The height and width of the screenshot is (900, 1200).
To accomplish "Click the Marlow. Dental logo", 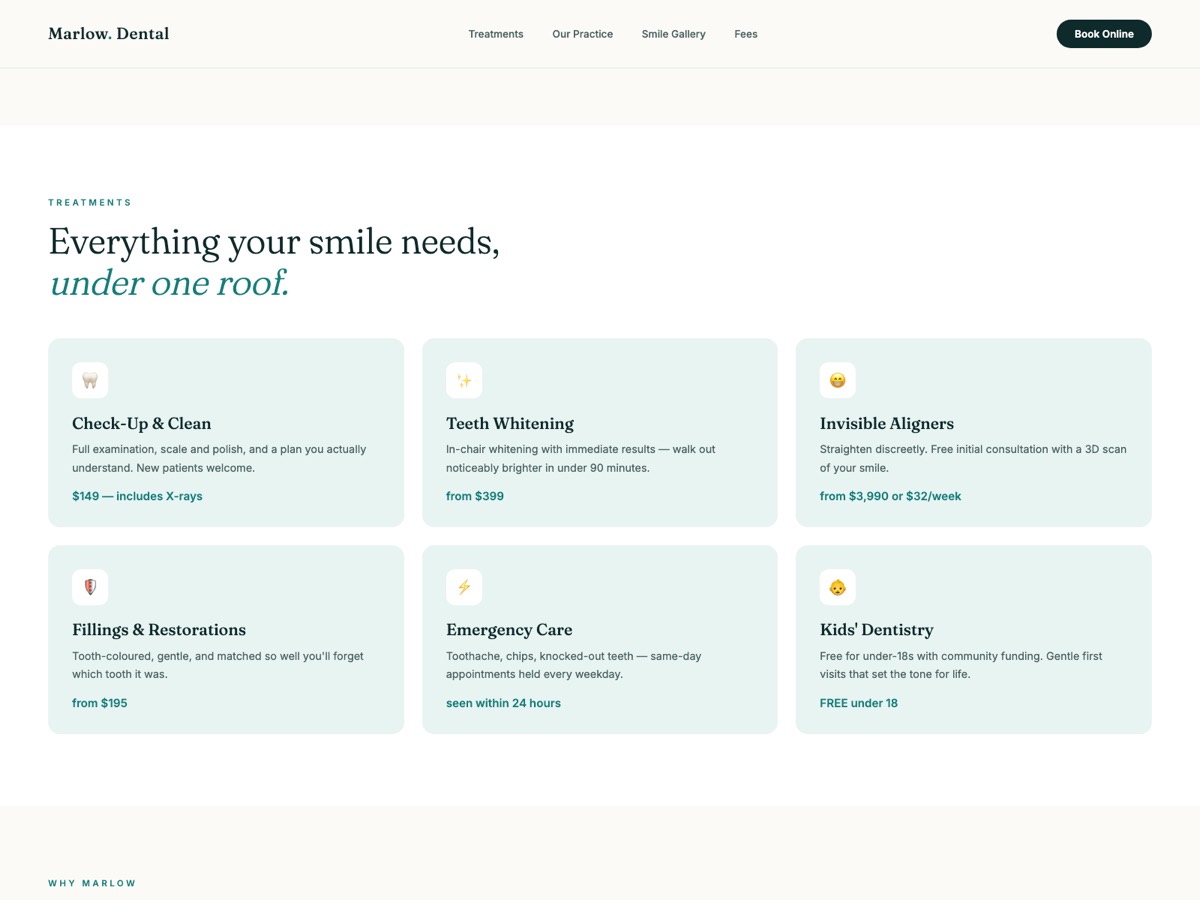I will (x=109, y=34).
